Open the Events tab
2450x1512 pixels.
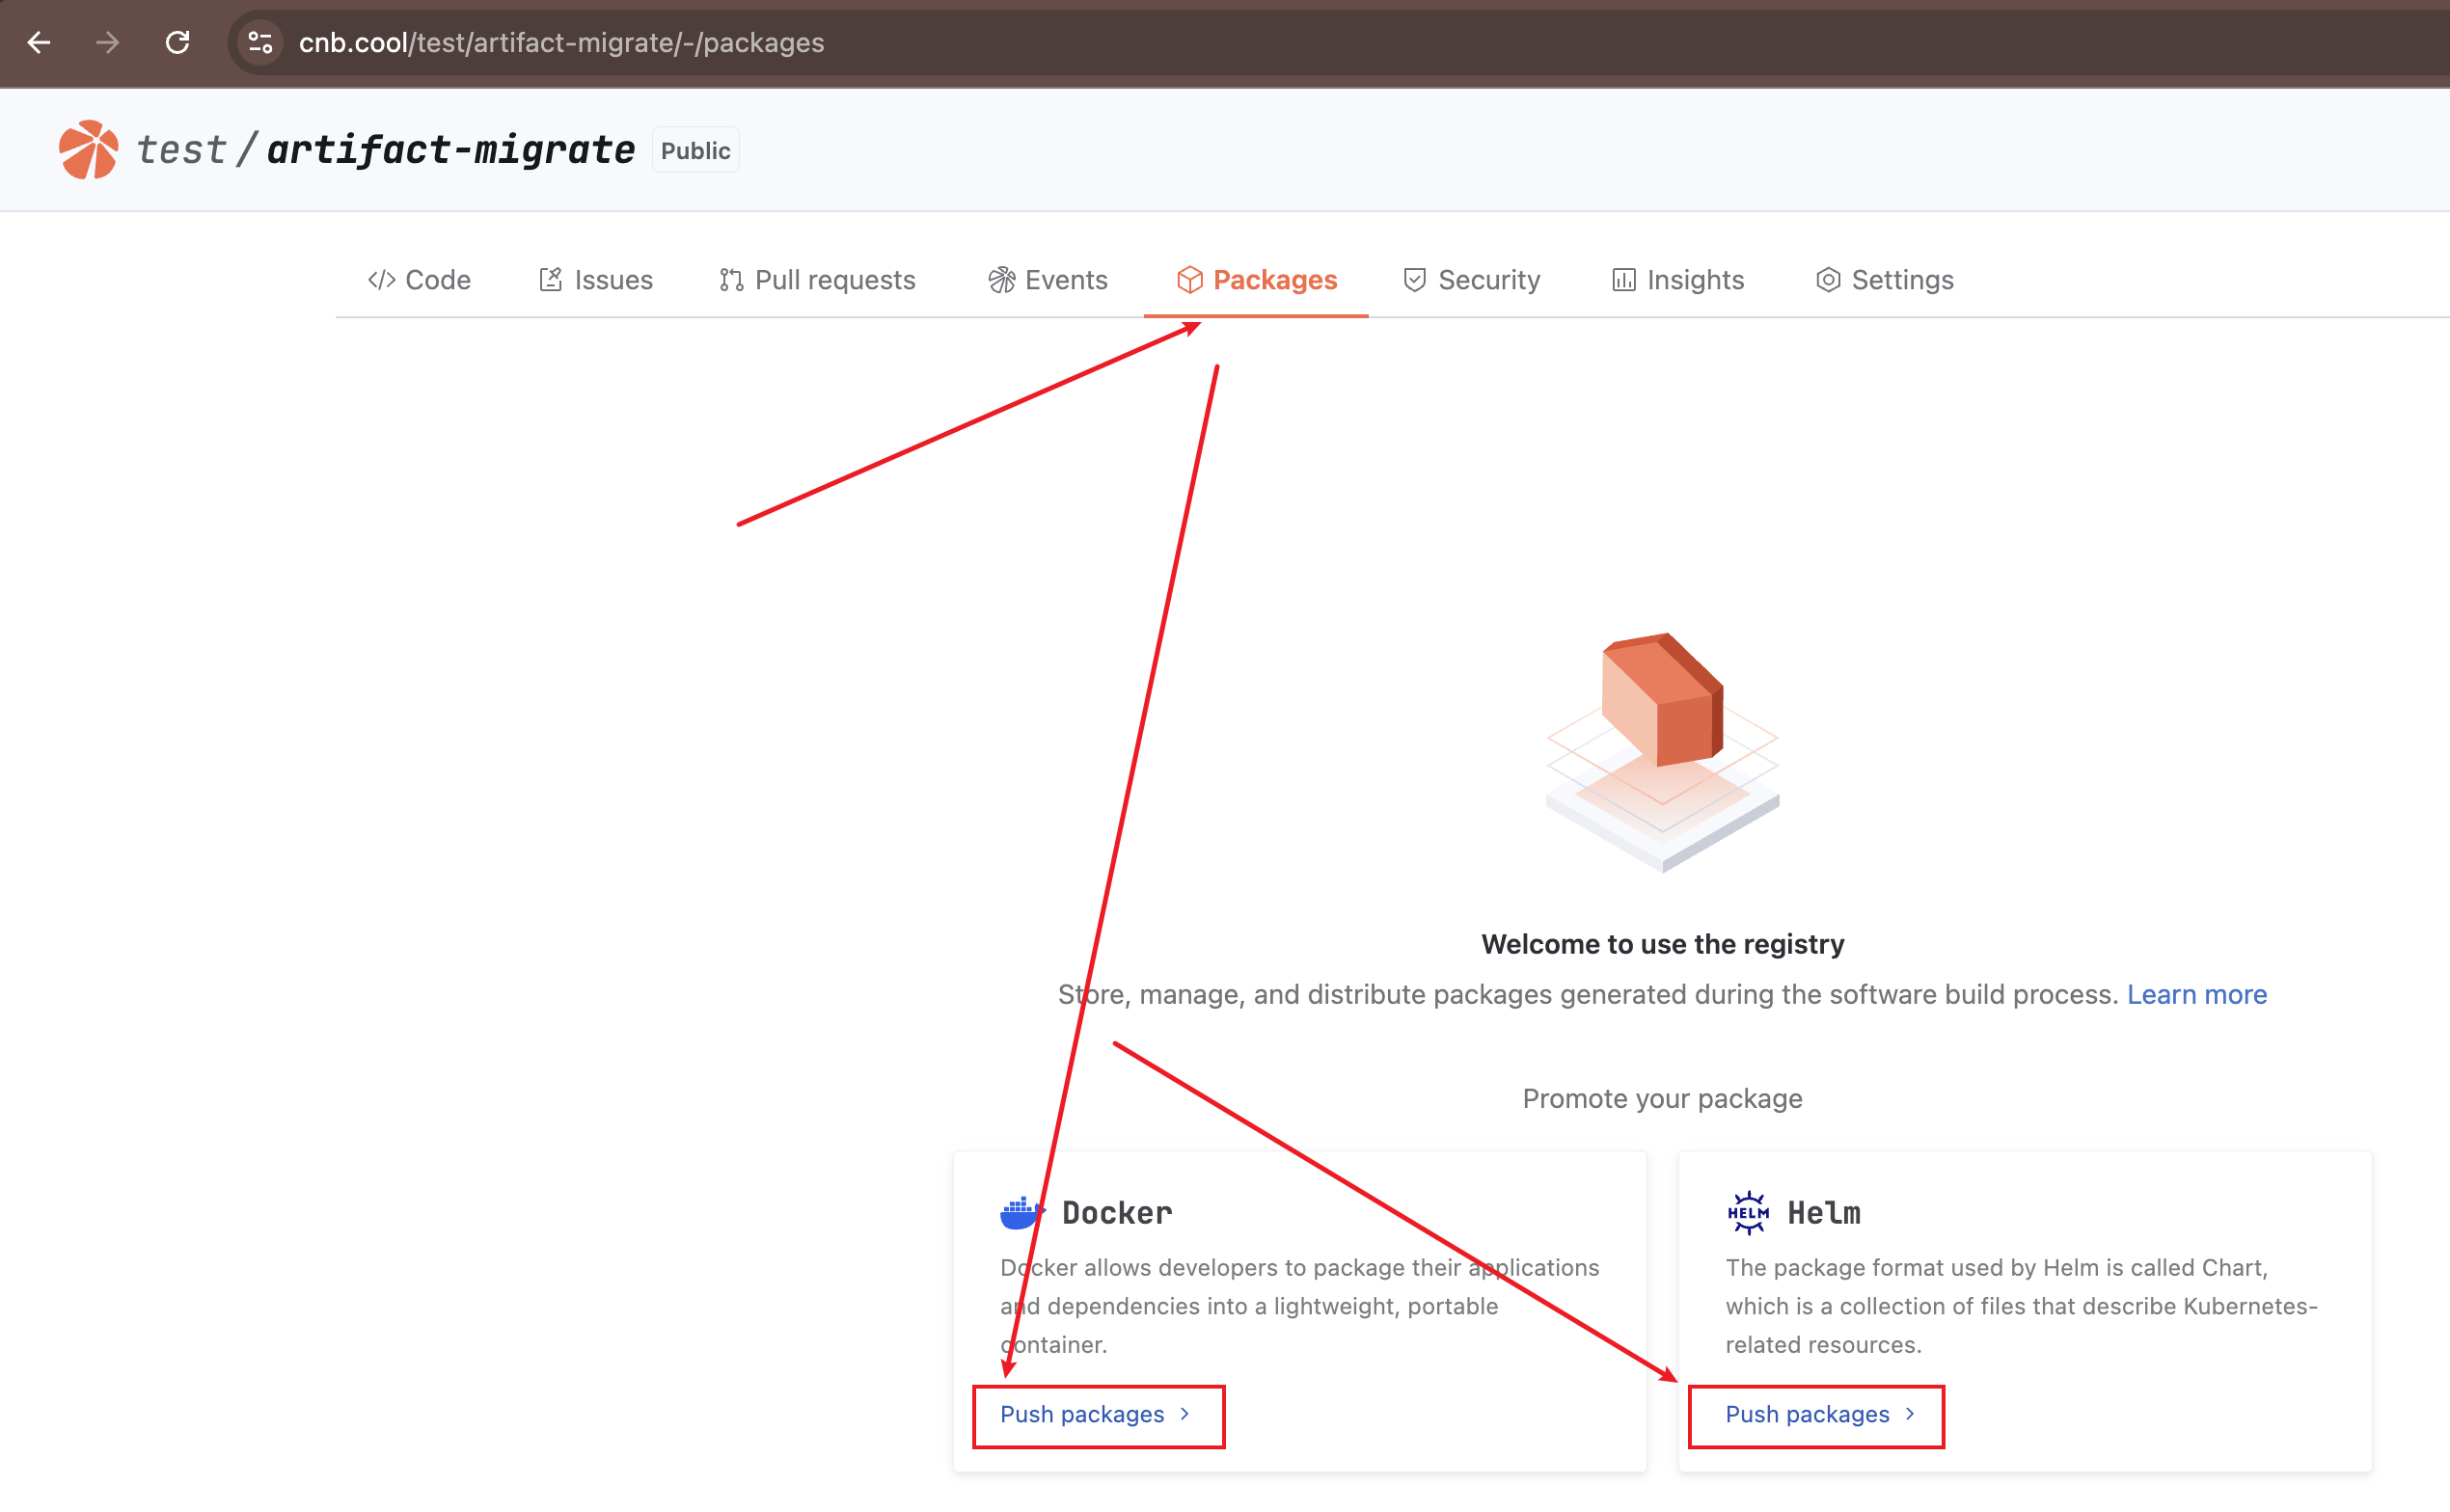point(1047,280)
